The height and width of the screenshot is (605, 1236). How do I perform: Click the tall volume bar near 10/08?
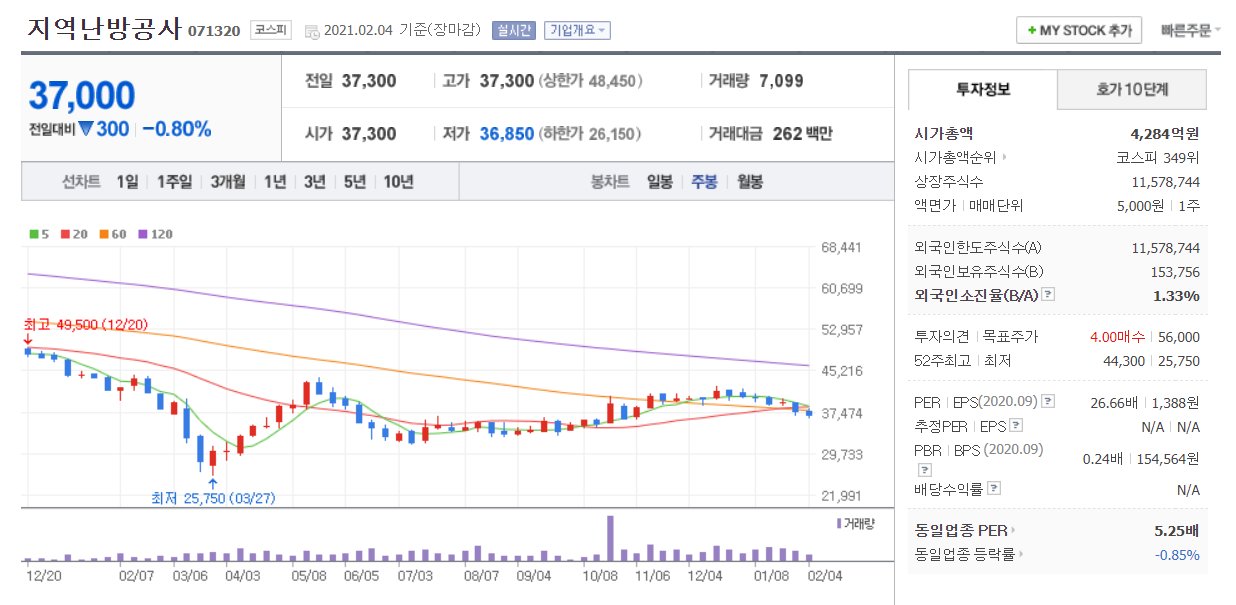click(x=610, y=538)
